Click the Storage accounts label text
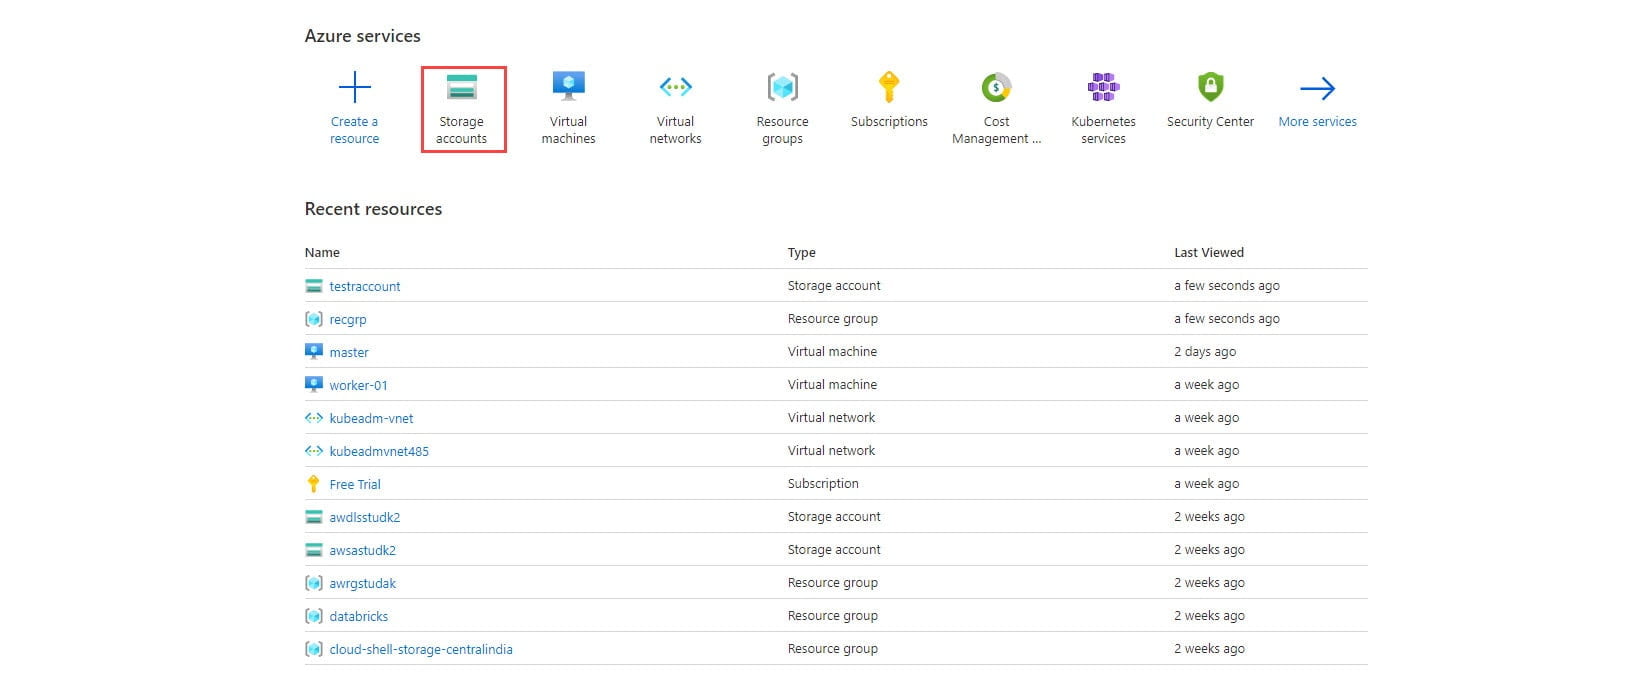 (x=461, y=130)
